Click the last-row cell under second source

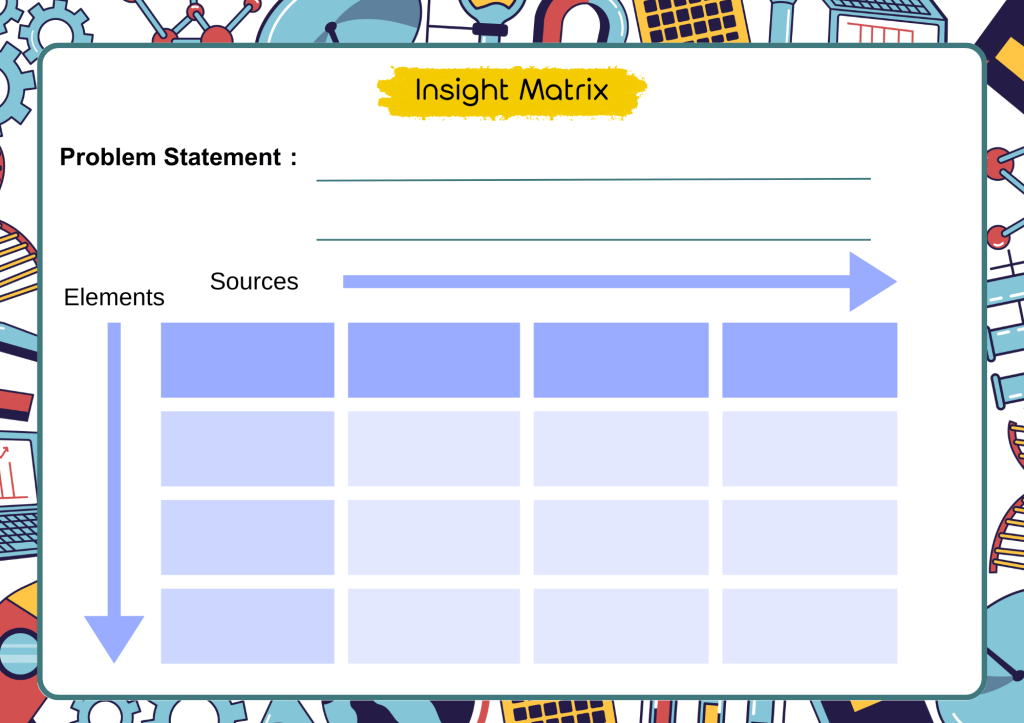tap(434, 625)
